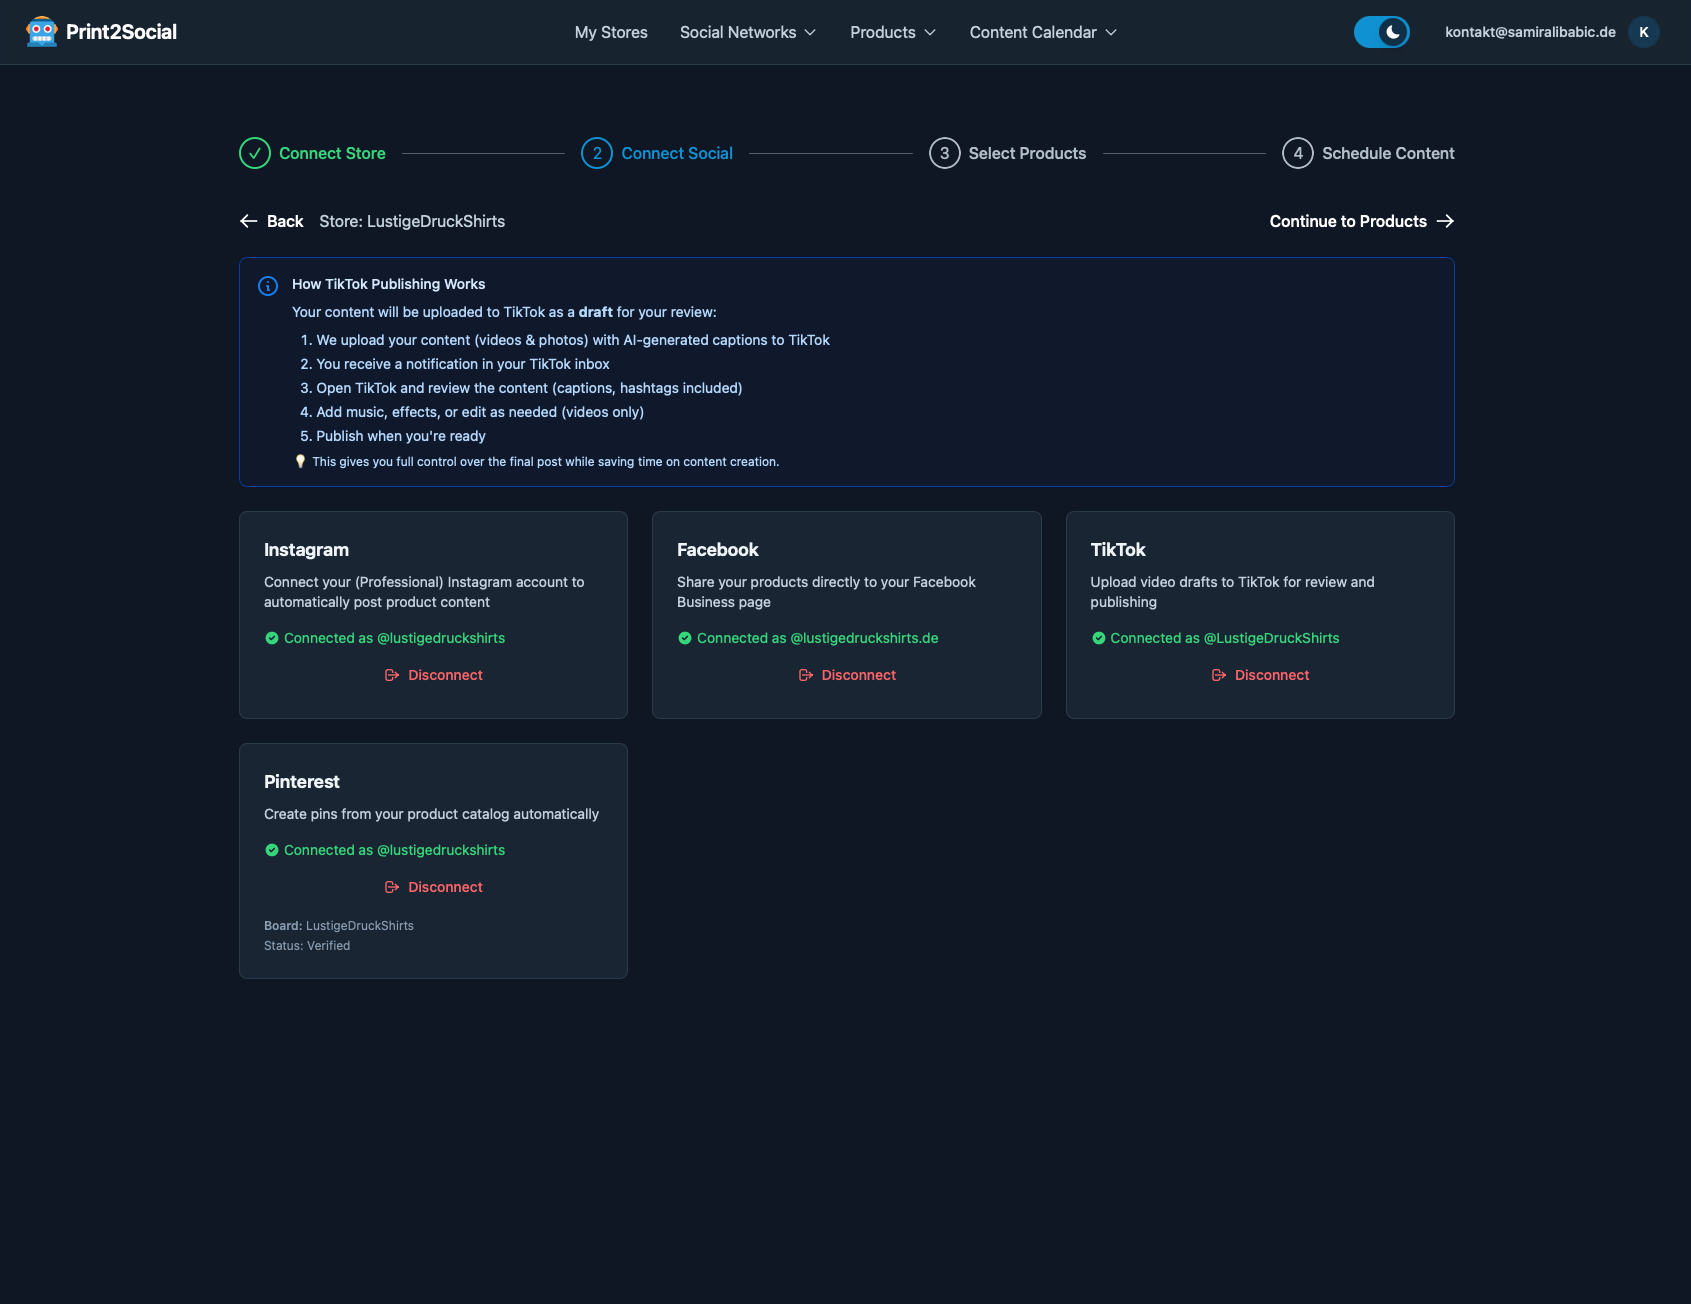The height and width of the screenshot is (1304, 1691).
Task: Click the 'Publish when you're ready' step text
Action: click(x=401, y=436)
